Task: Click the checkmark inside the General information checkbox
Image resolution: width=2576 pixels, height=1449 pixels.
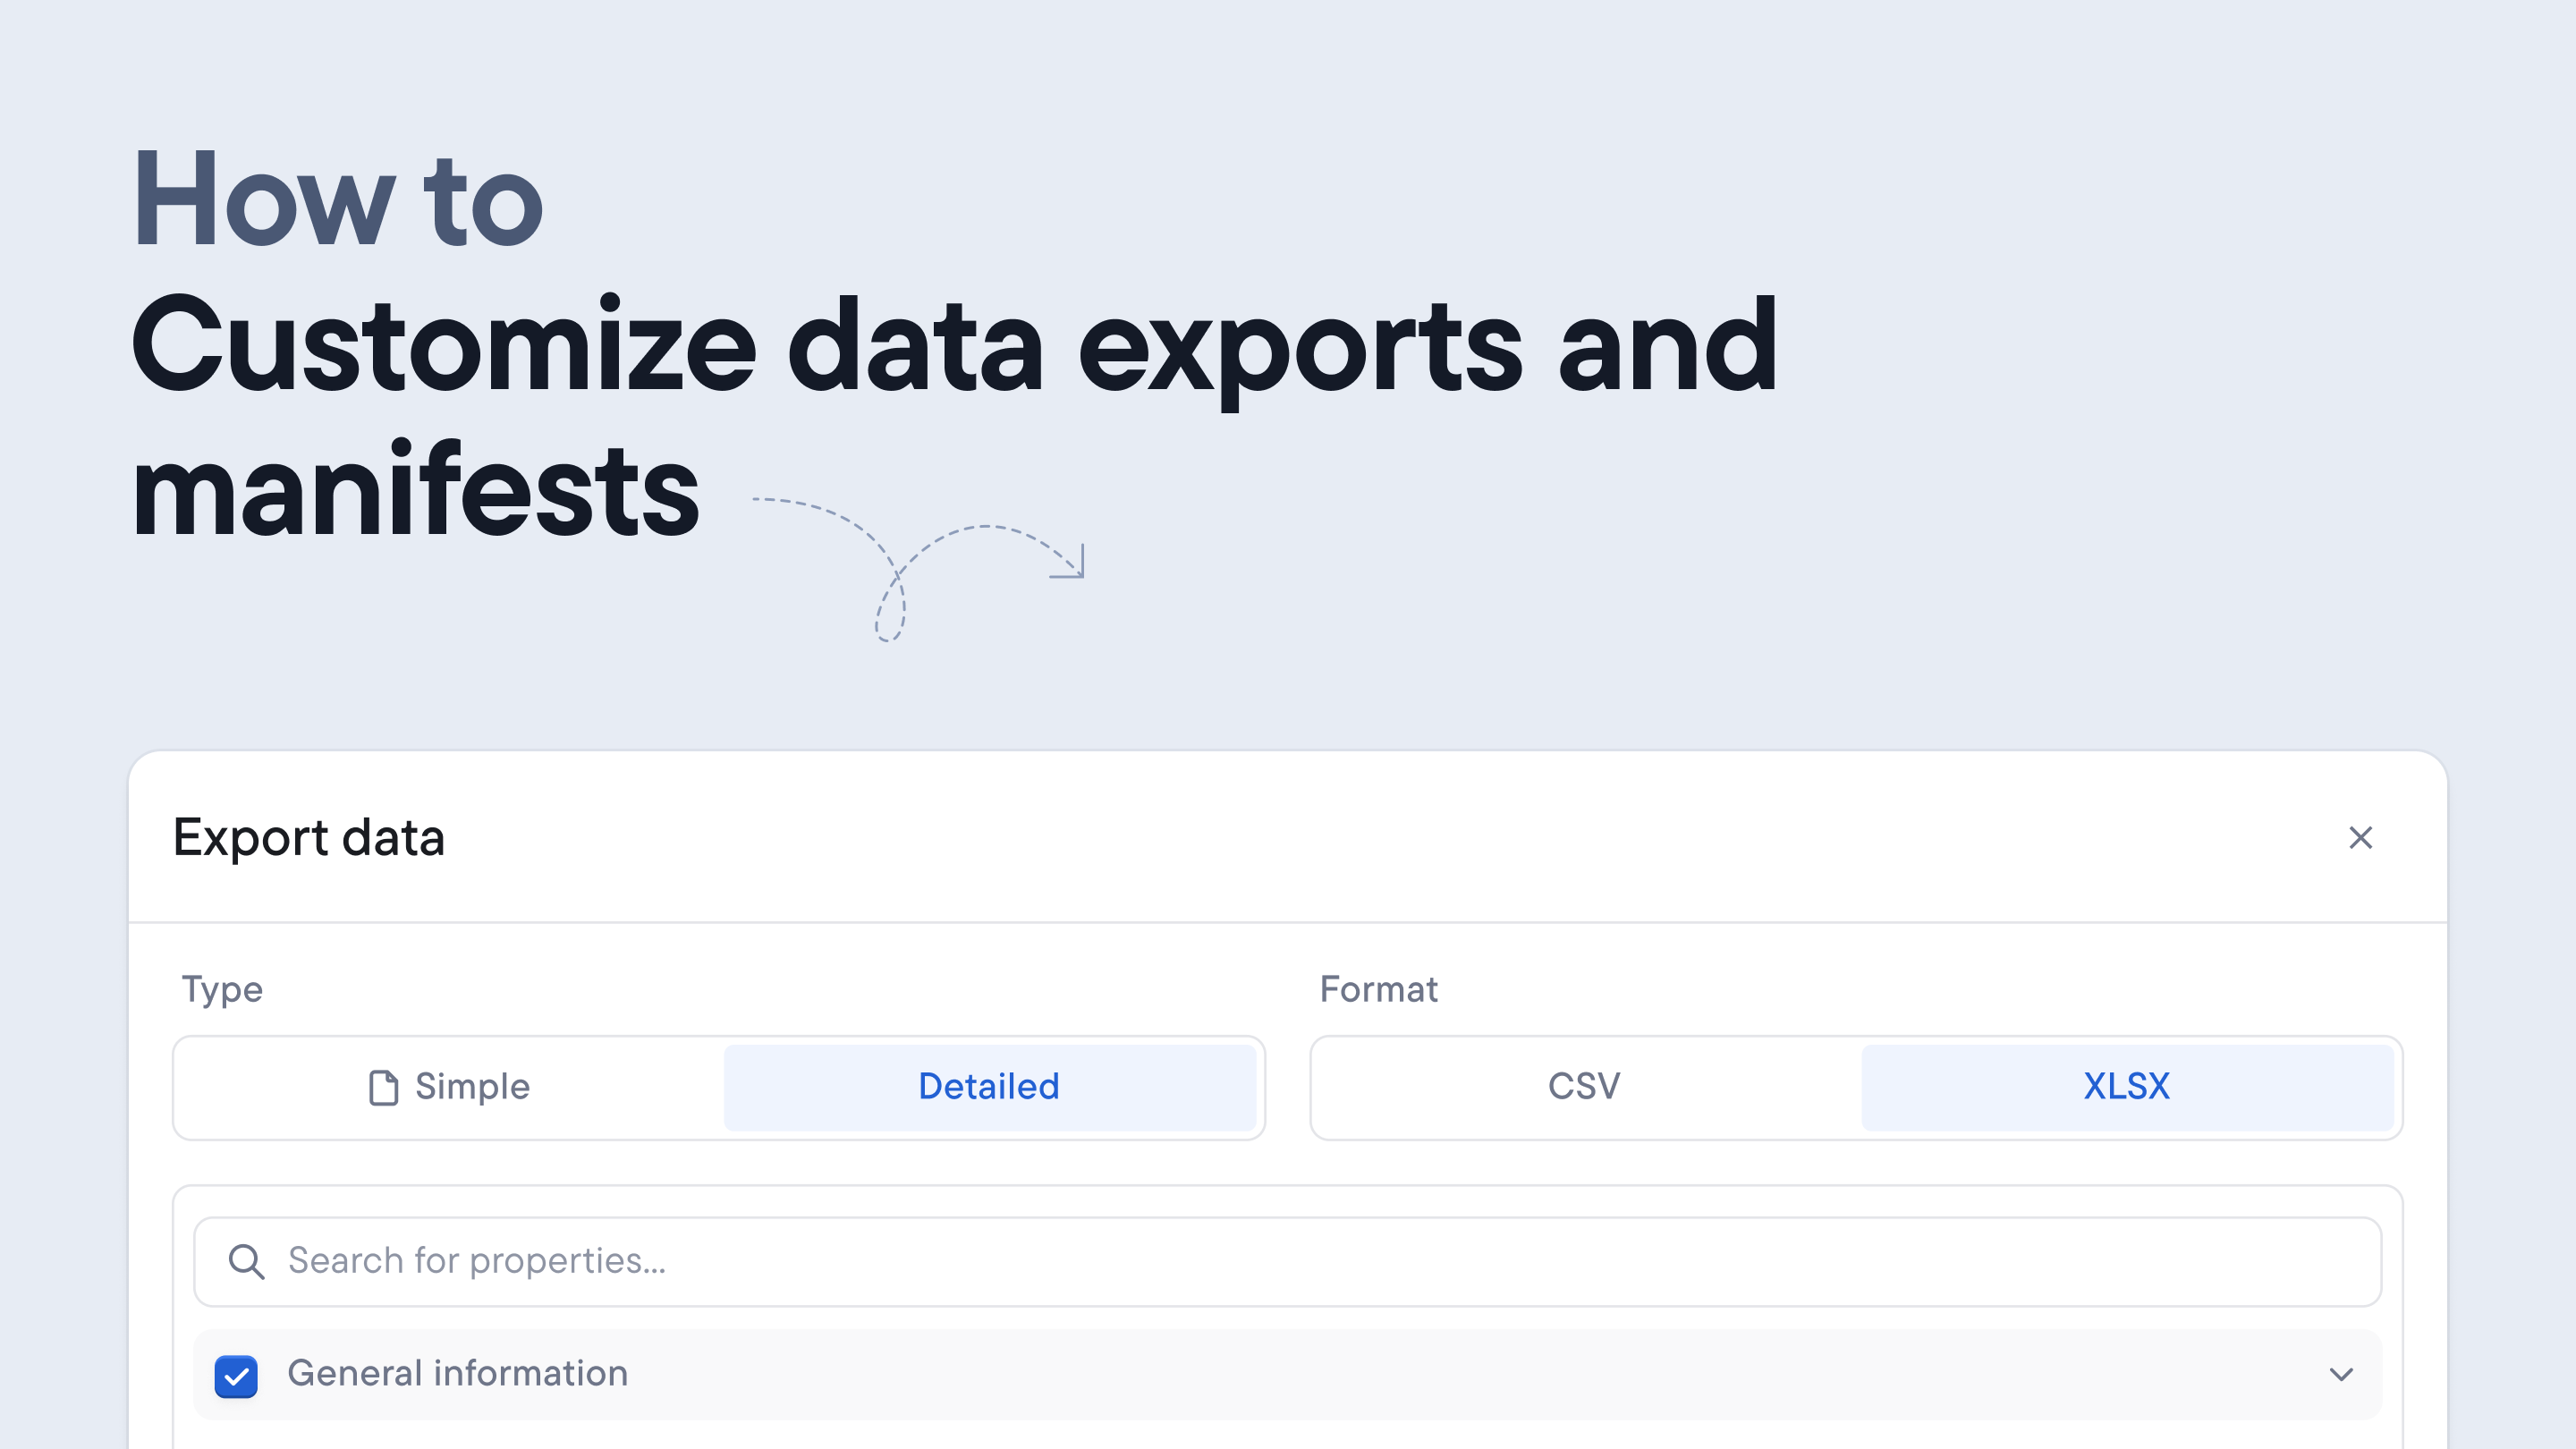Action: 236,1374
